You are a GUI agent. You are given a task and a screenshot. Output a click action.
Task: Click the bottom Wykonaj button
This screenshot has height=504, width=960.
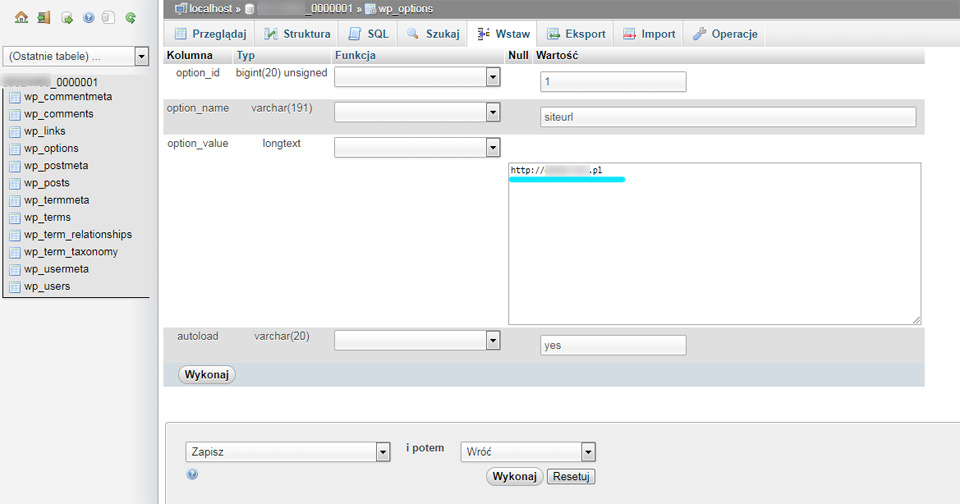point(514,476)
